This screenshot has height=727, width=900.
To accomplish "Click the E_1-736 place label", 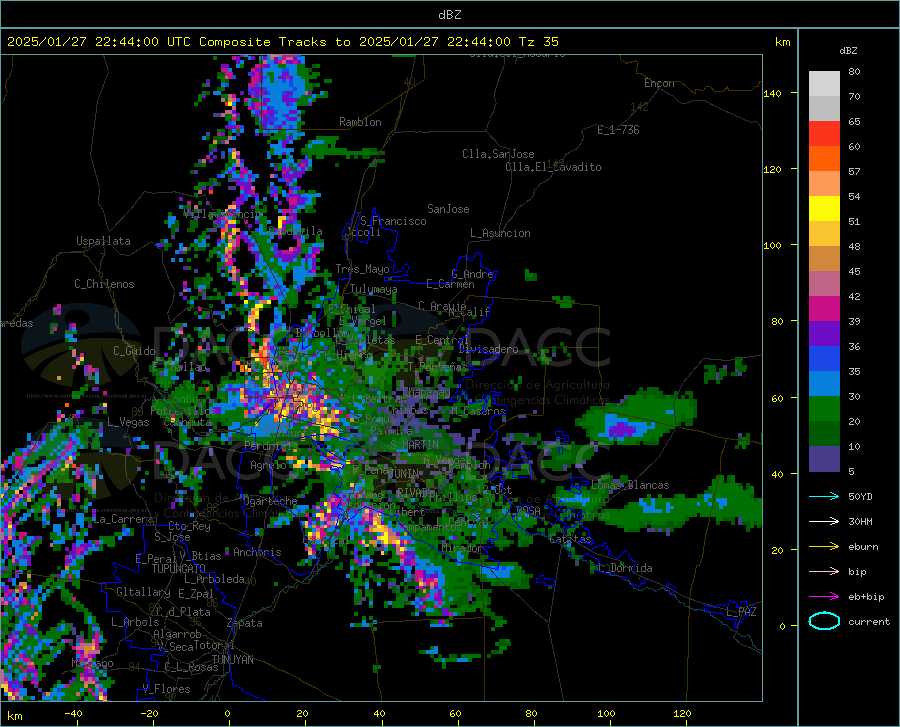I will tap(618, 130).
